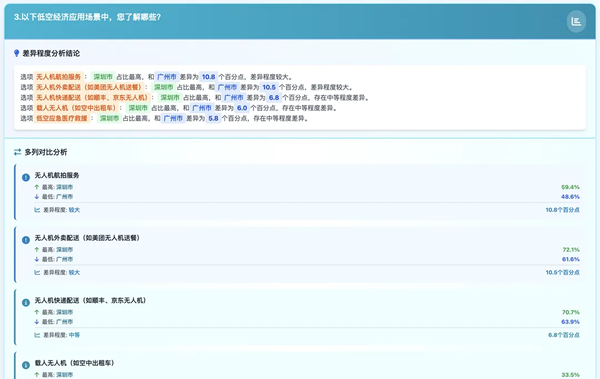The height and width of the screenshot is (379, 600).
Task: Click the 6.8 value in the conclusions
Action: (274, 98)
